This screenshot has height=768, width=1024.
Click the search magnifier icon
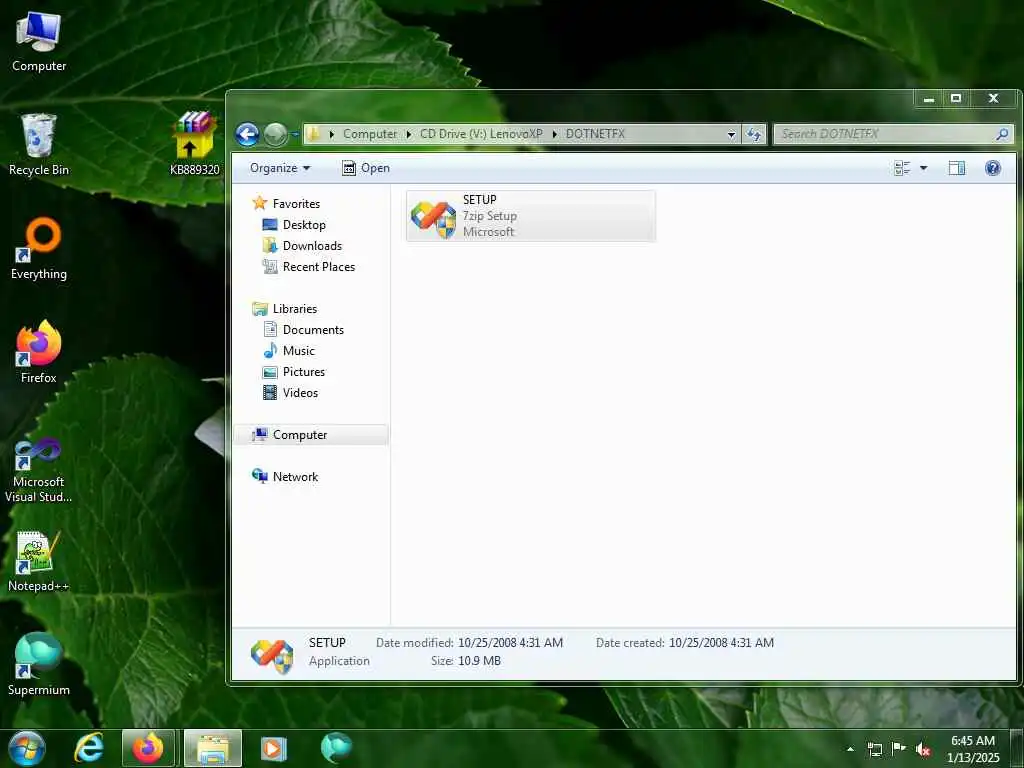click(1002, 134)
